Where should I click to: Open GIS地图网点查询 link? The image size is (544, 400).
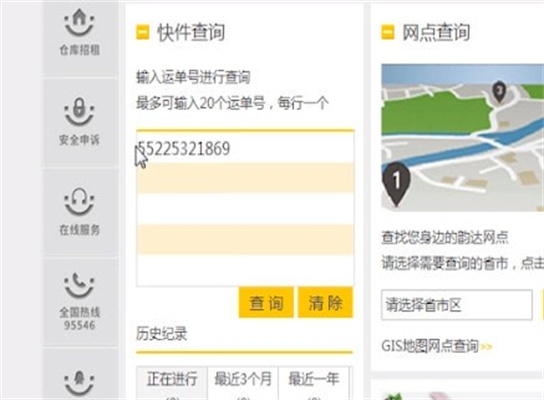(430, 346)
